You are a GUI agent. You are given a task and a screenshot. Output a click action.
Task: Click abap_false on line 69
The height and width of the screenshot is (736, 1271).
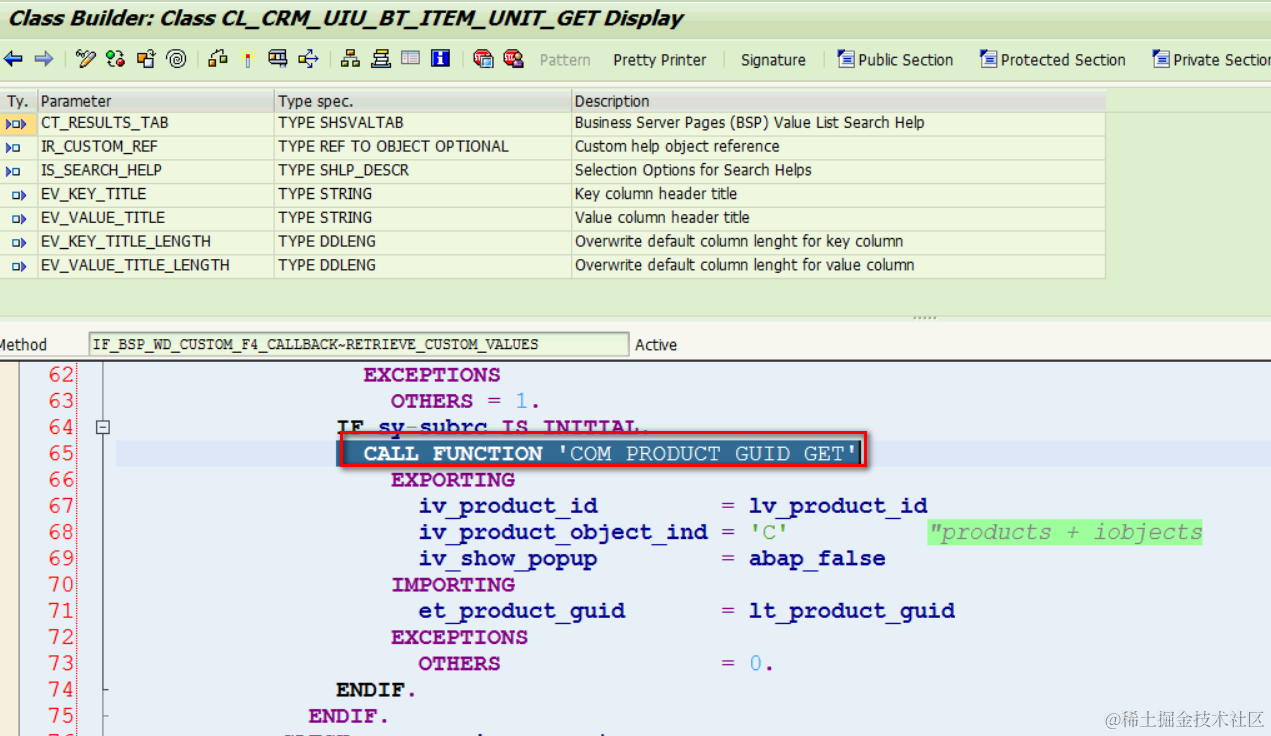[x=817, y=558]
